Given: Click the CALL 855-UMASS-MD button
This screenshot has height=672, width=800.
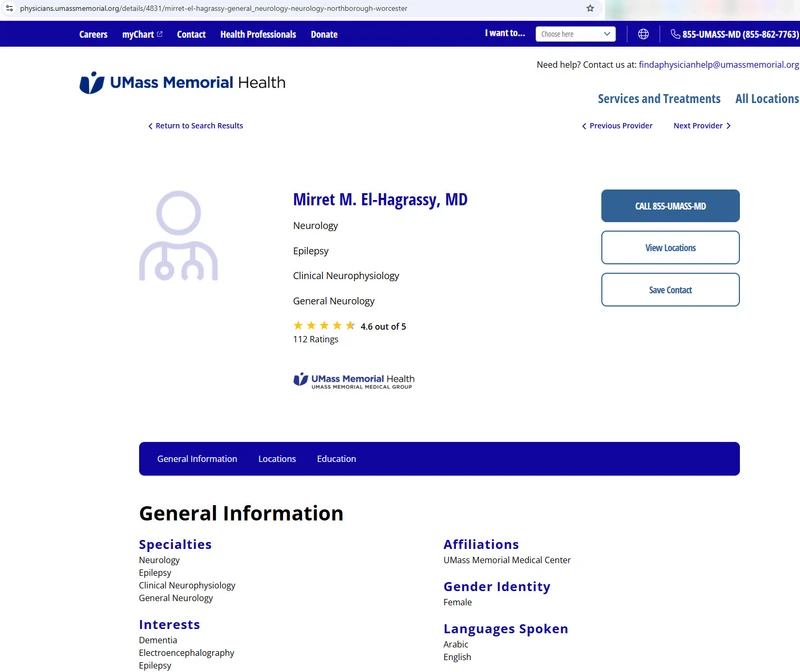Looking at the screenshot, I should [x=670, y=206].
